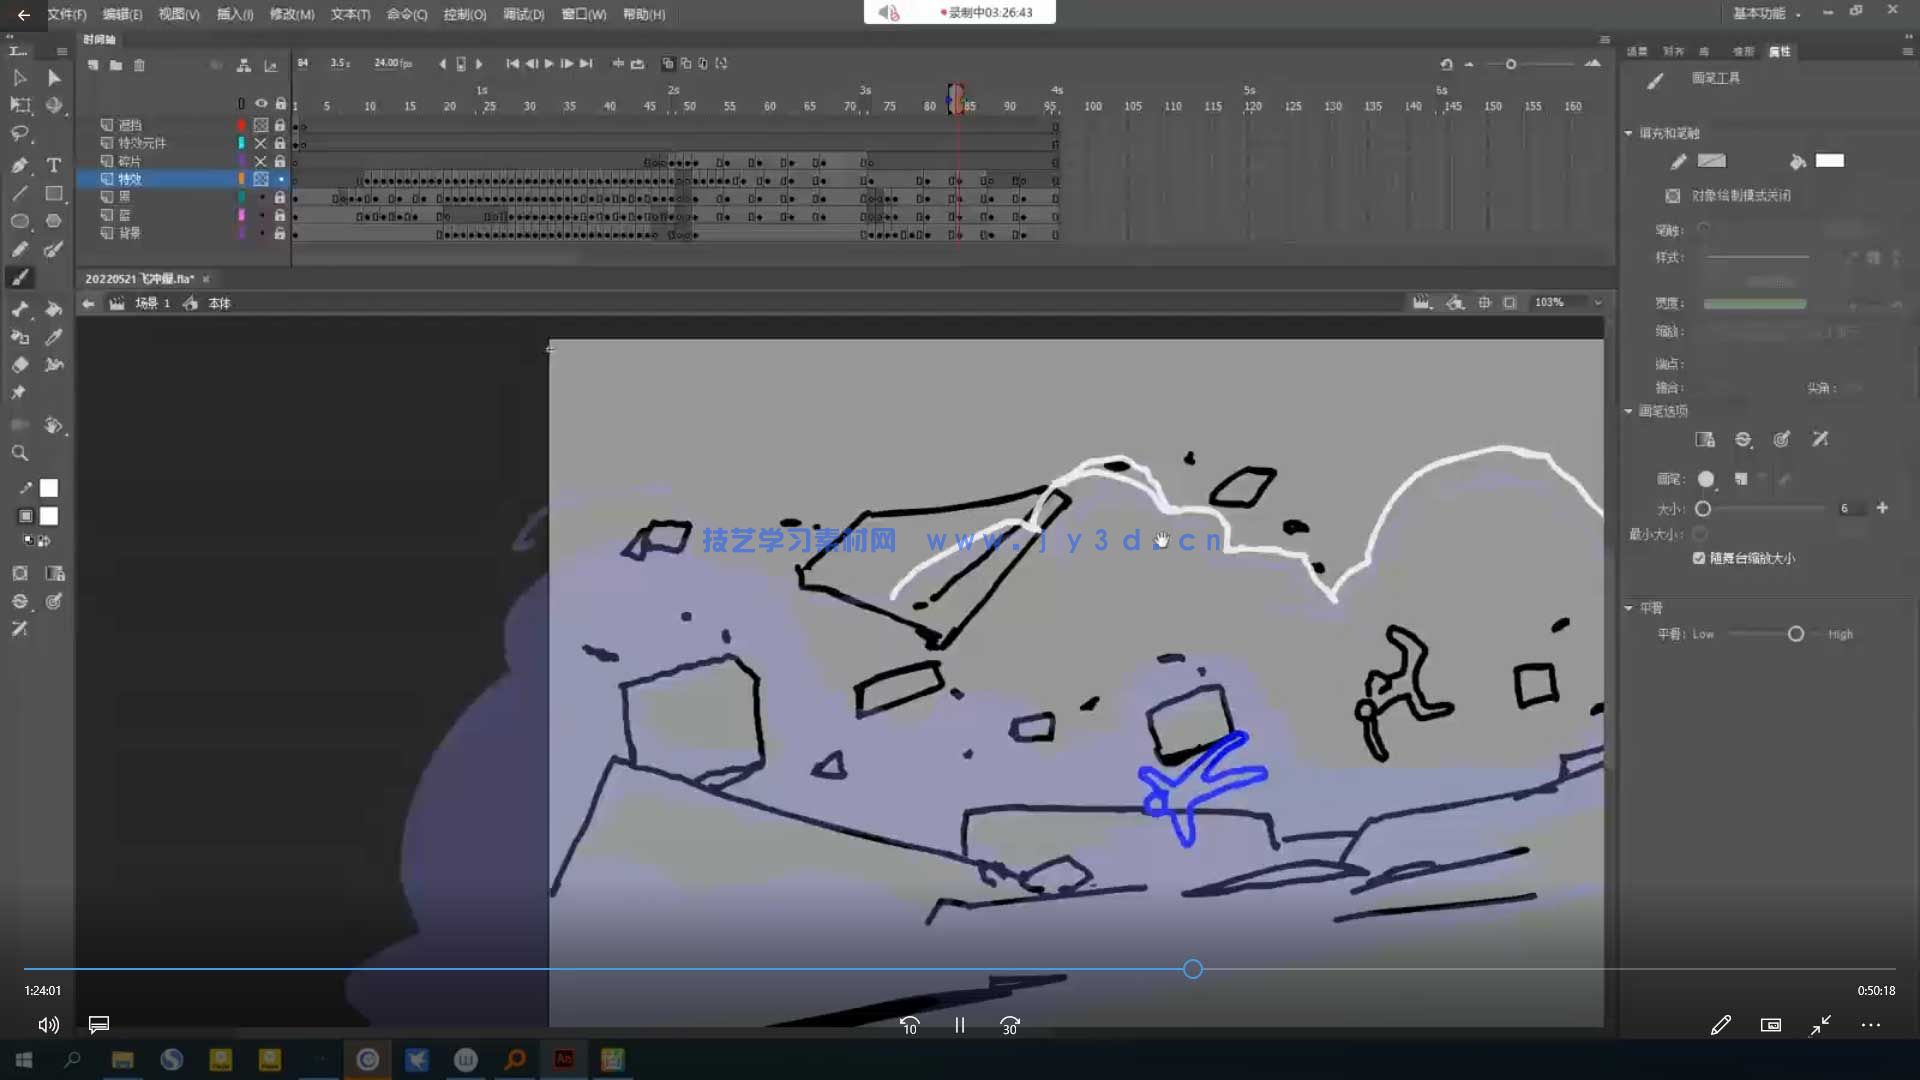
Task: Pick the Rectangle tool
Action: (x=54, y=193)
